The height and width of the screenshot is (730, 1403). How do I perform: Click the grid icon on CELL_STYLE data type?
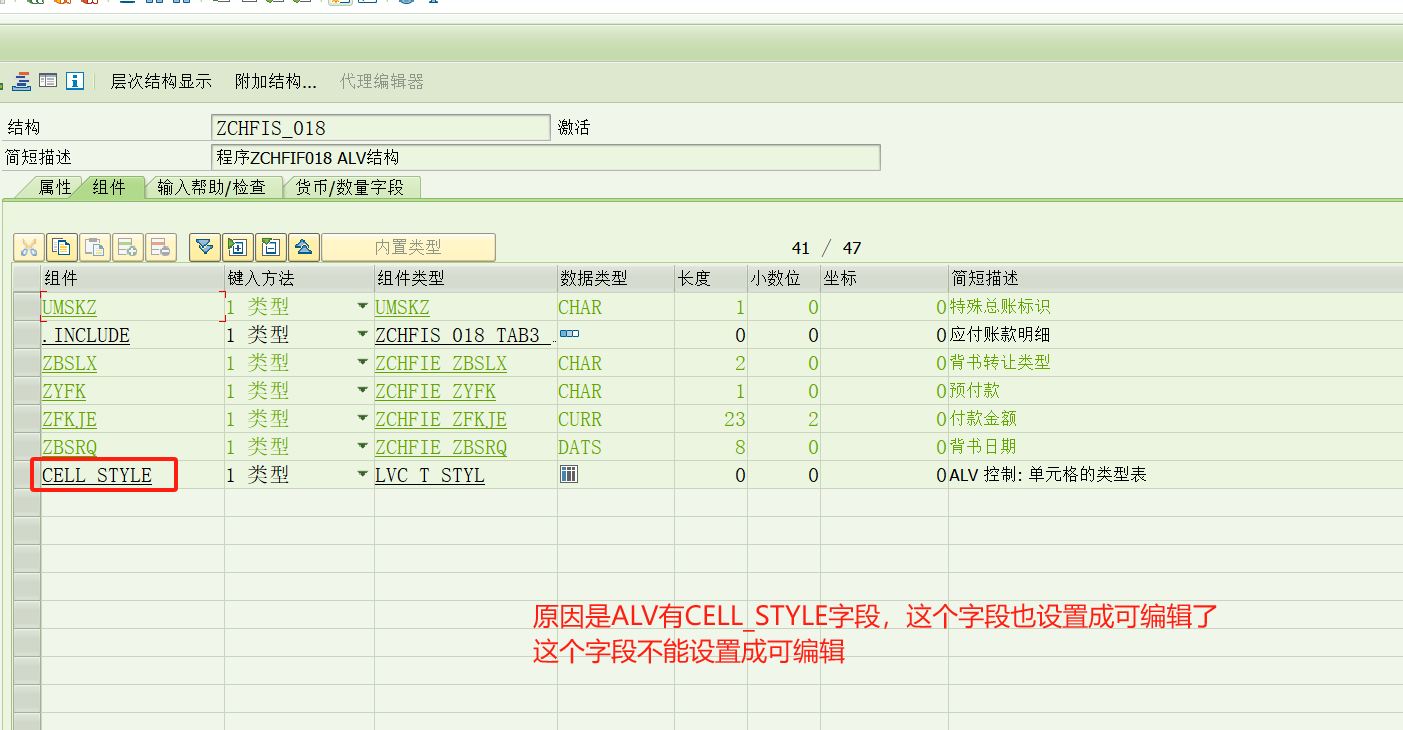coord(568,474)
